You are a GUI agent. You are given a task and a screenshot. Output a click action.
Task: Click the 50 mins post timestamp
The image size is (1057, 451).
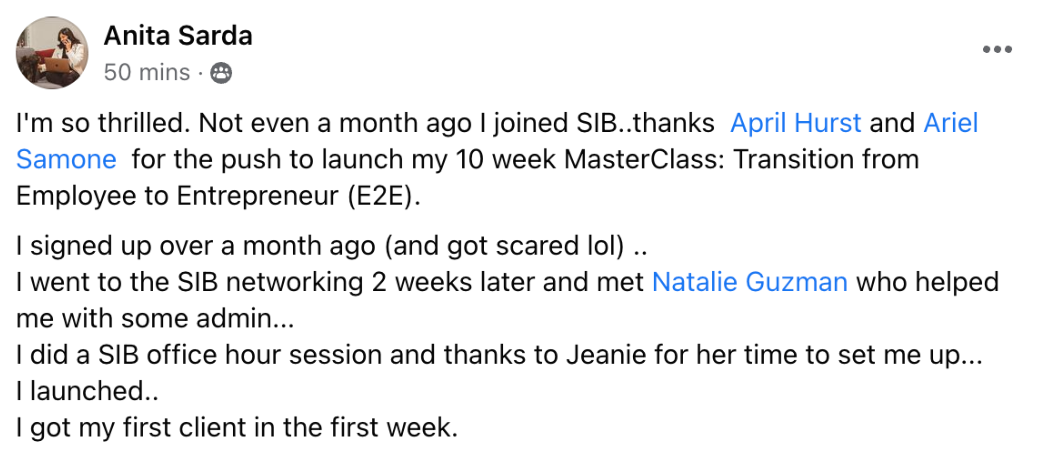(147, 72)
